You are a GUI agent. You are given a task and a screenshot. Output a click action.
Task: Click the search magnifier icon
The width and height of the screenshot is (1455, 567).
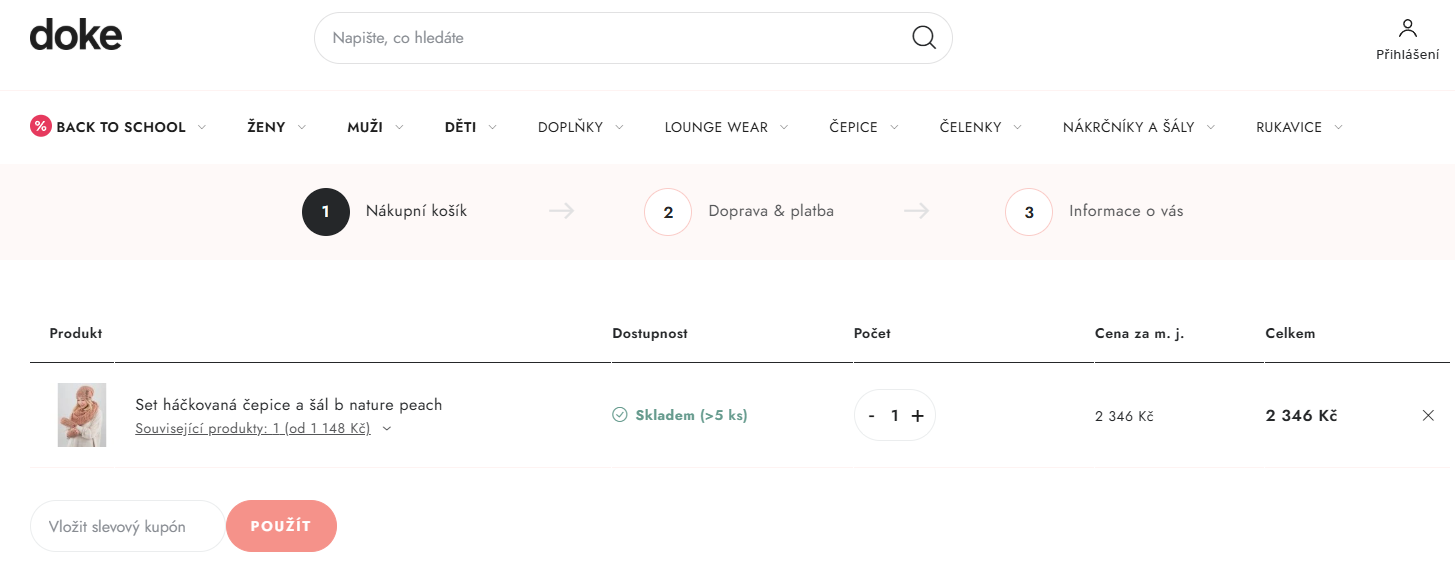pyautogui.click(x=923, y=38)
